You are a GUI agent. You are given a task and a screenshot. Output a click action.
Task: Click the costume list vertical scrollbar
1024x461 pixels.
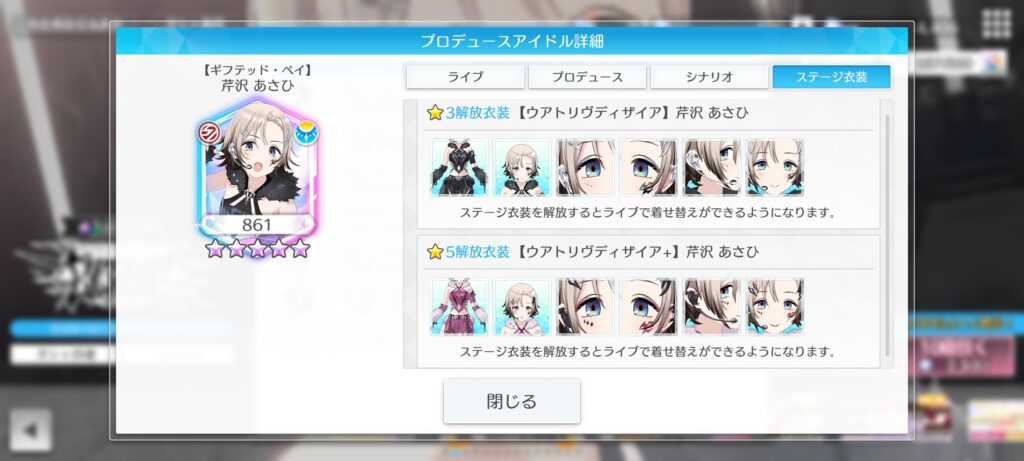[x=887, y=235]
